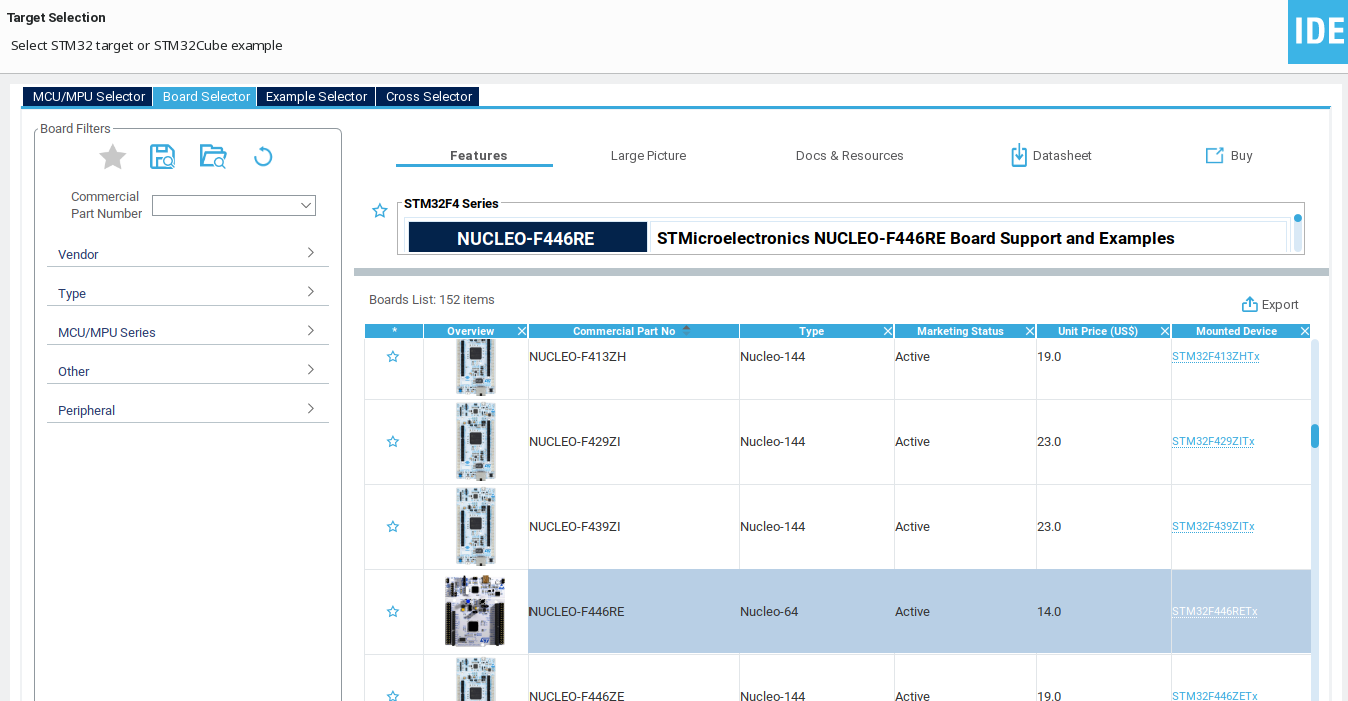Image resolution: width=1348 pixels, height=701 pixels.
Task: Save the current board filter search
Action: tap(162, 157)
